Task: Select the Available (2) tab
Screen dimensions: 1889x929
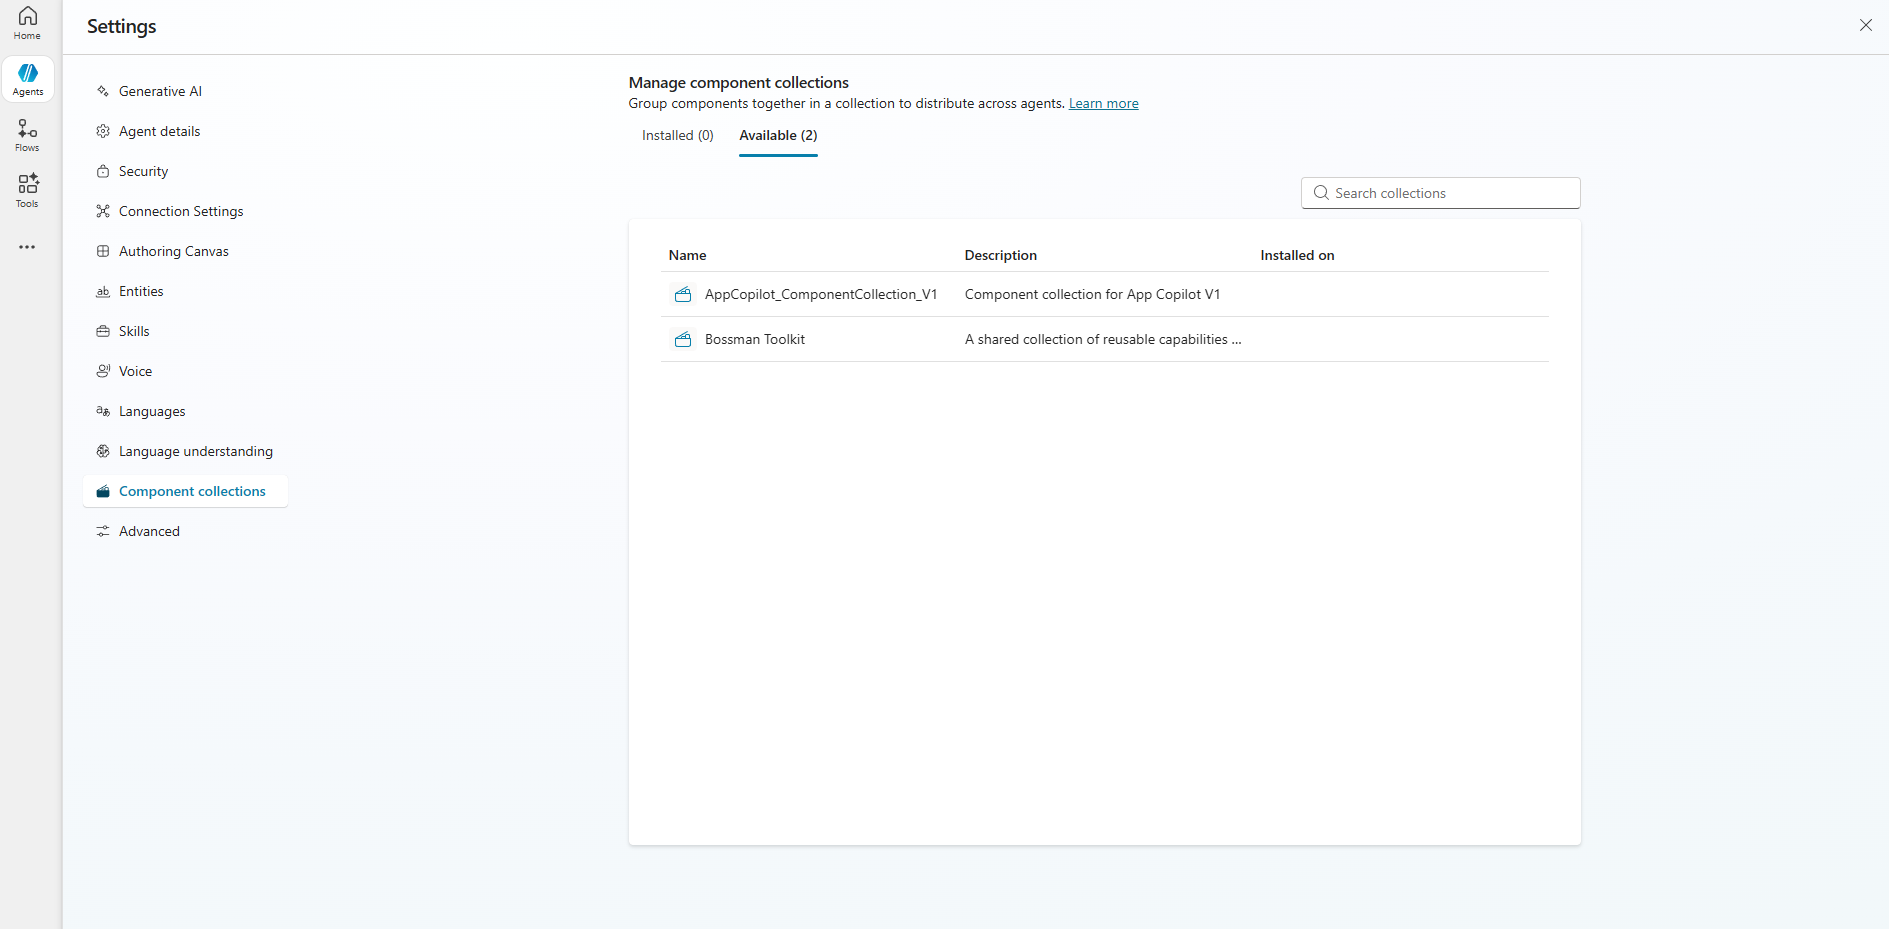Action: 778,136
